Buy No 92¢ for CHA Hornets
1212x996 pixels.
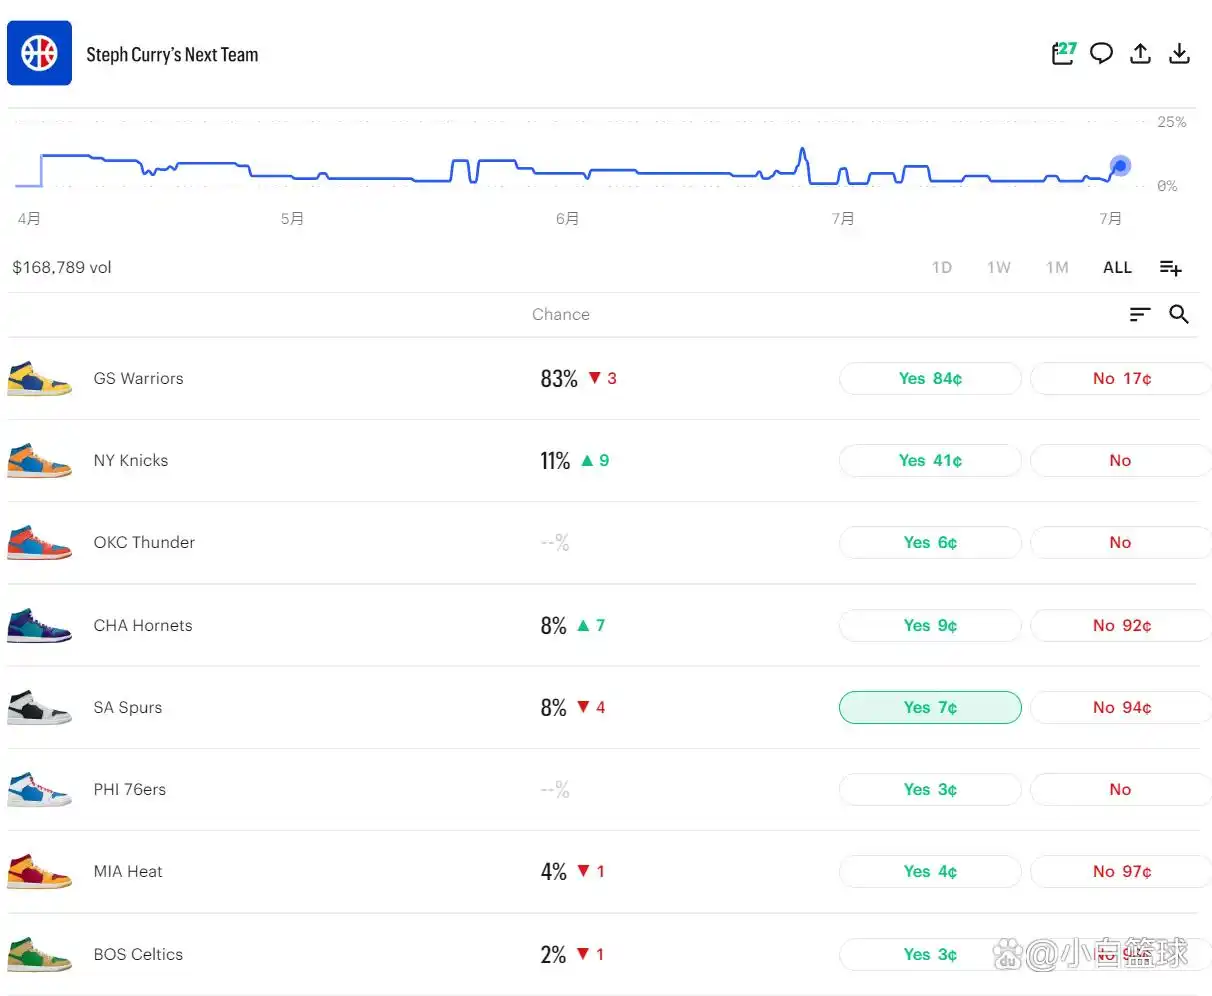click(1121, 625)
